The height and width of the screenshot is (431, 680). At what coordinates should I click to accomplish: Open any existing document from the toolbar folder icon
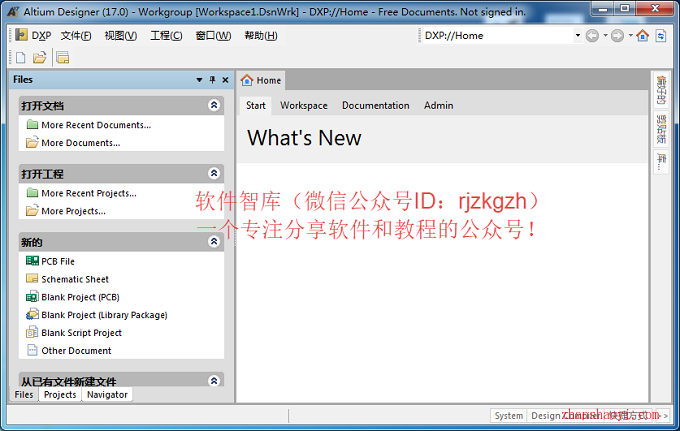tap(39, 58)
